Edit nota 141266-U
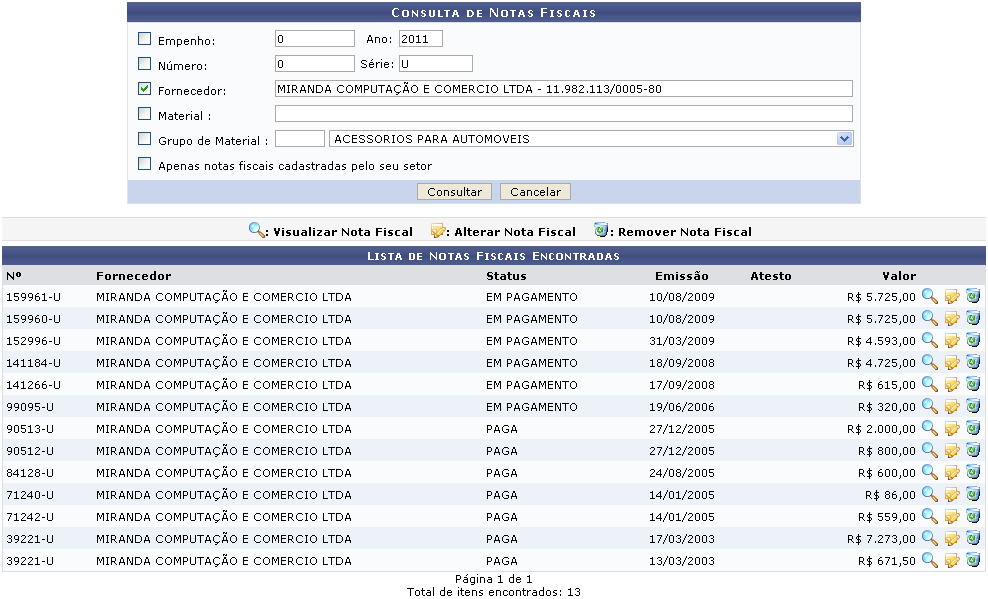This screenshot has height=599, width=988. (951, 385)
